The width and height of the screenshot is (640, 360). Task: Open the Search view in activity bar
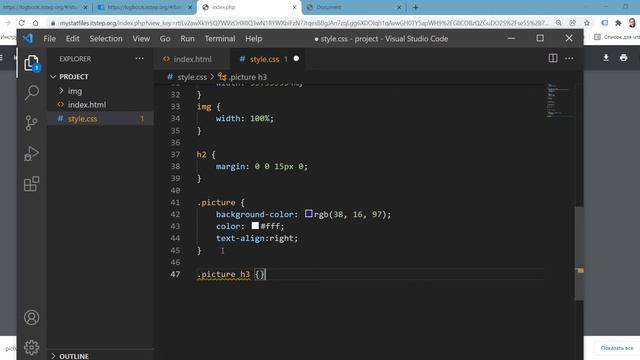pyautogui.click(x=31, y=93)
